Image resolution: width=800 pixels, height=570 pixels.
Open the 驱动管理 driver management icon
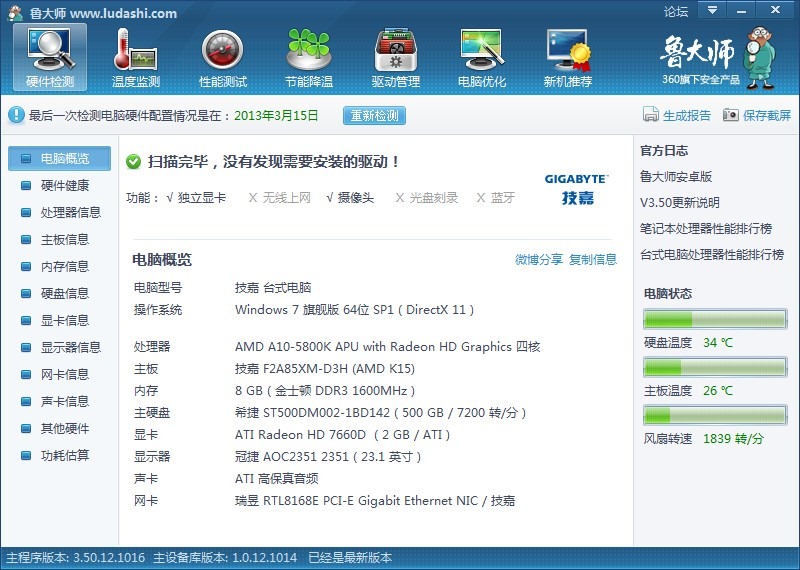[x=395, y=57]
